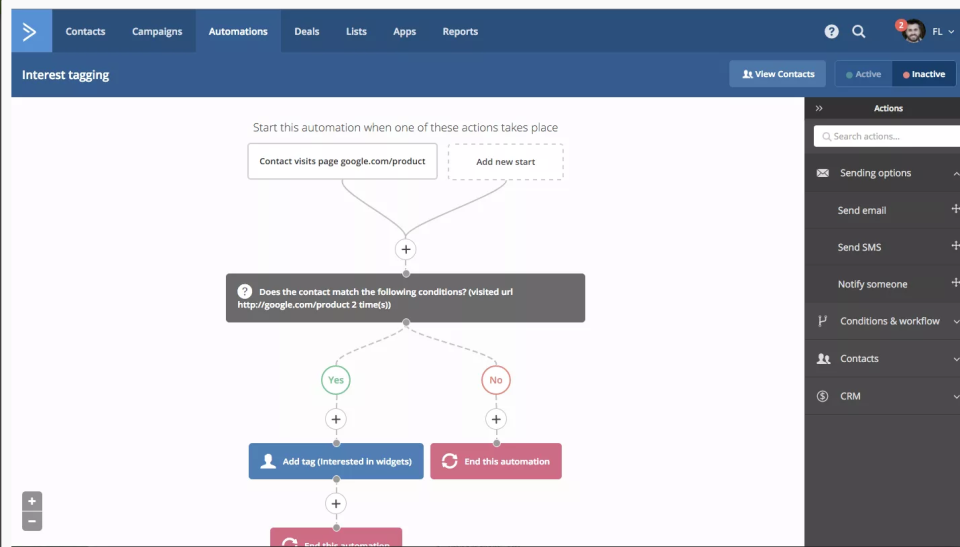Expand the Conditions & workflow section

(888, 321)
